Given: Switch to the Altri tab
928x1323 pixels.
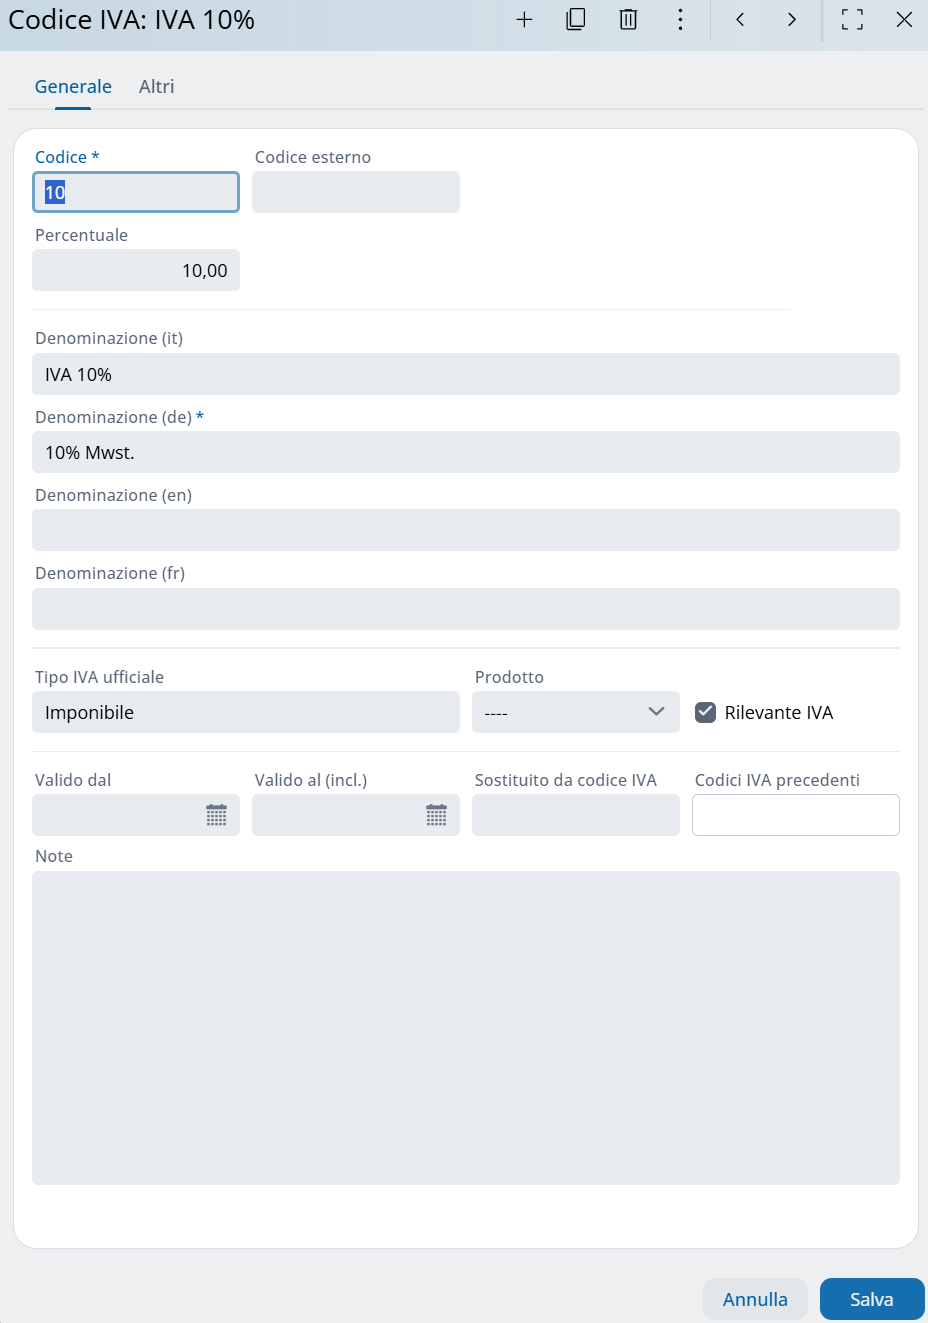Looking at the screenshot, I should (157, 87).
